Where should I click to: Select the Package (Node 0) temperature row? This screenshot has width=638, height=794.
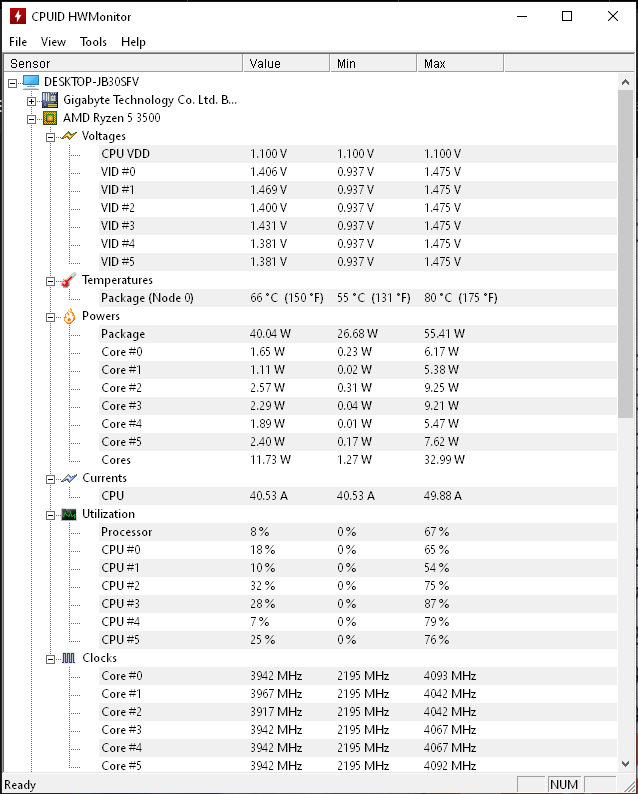pos(147,298)
